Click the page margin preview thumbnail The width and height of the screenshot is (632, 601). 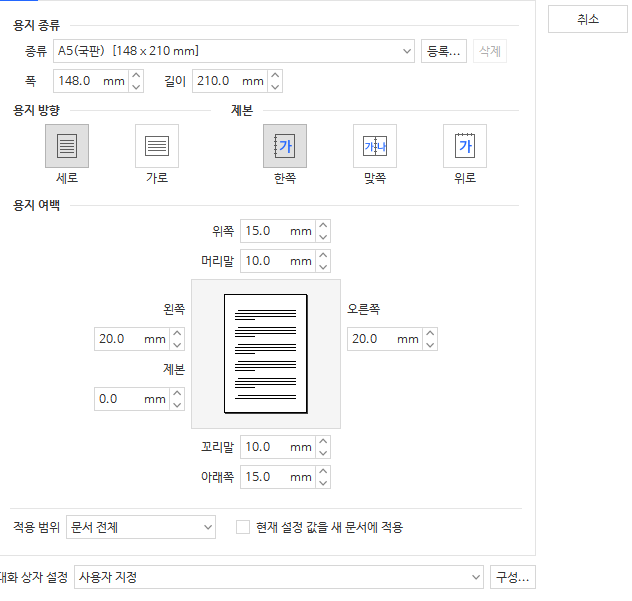coord(266,354)
